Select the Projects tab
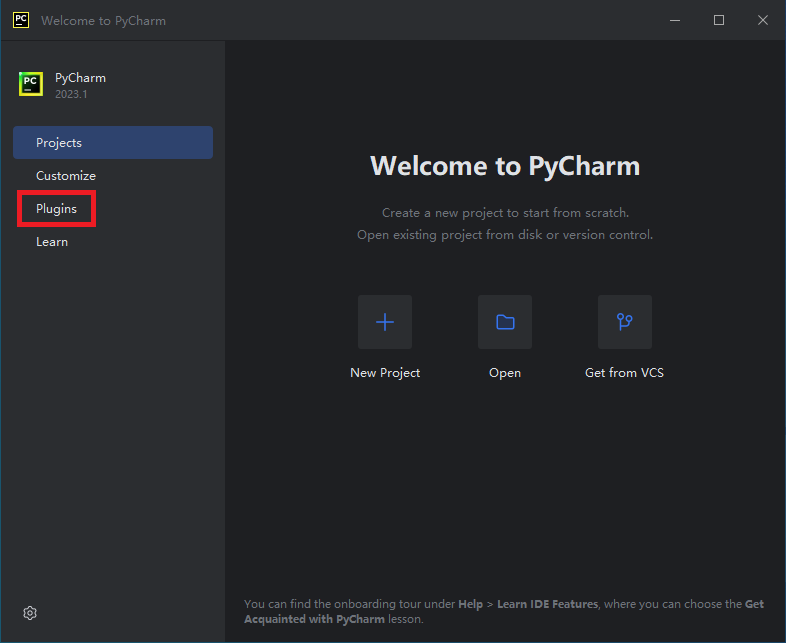Viewport: 786px width, 643px height. tap(113, 142)
